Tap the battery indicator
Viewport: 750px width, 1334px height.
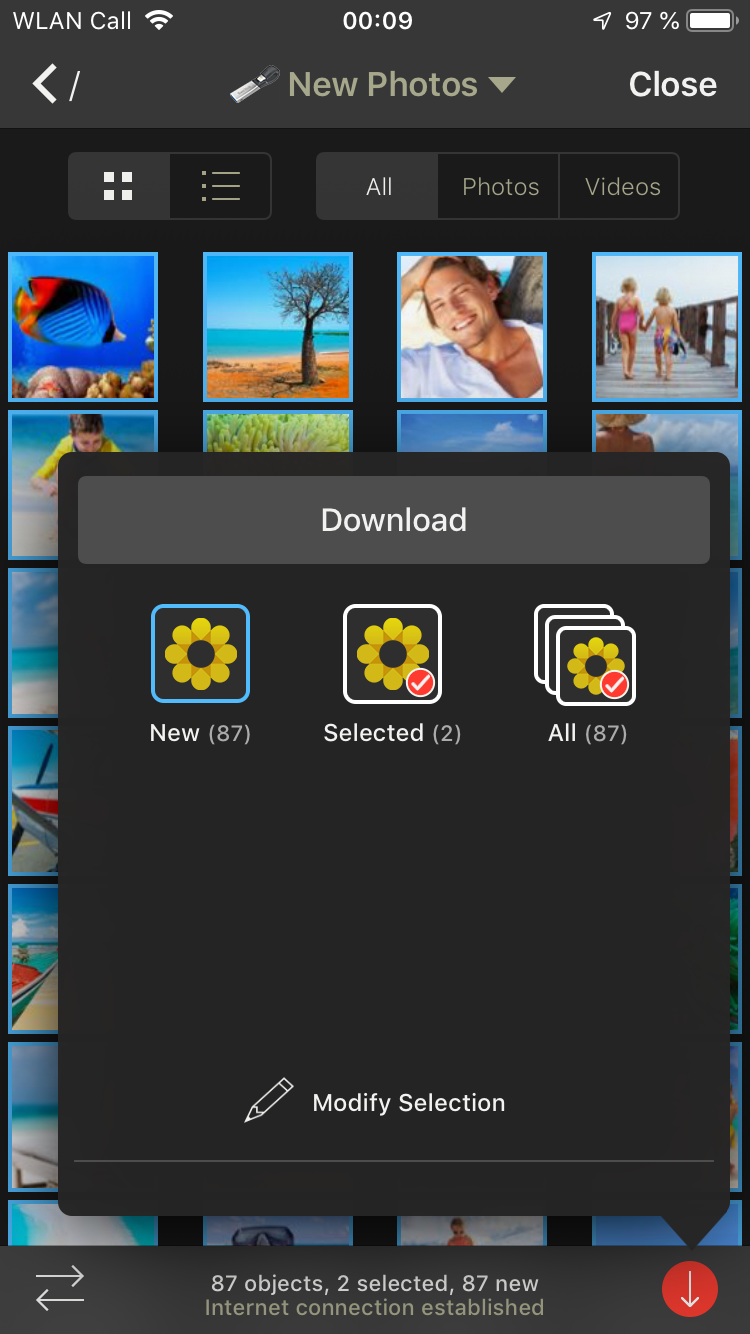click(713, 20)
